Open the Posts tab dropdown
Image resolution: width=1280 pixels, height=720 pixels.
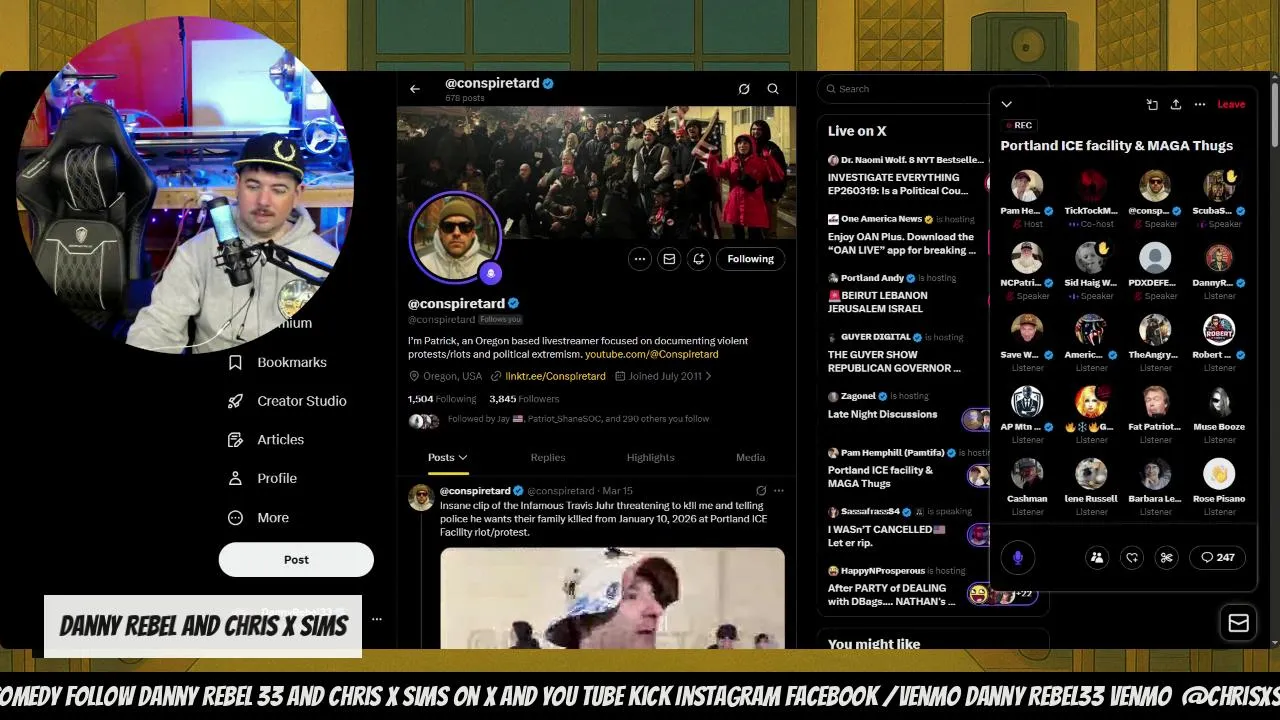448,457
